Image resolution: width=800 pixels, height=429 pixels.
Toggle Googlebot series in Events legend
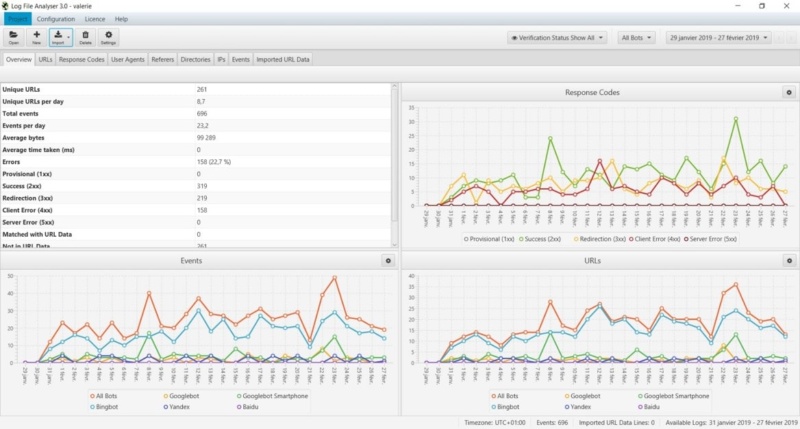183,396
